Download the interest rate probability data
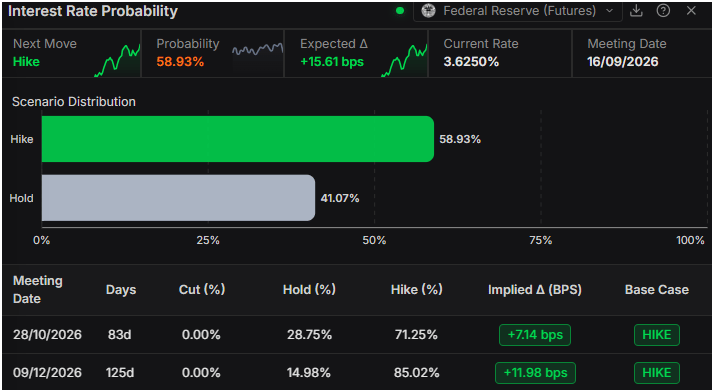The image size is (714, 392). click(636, 11)
